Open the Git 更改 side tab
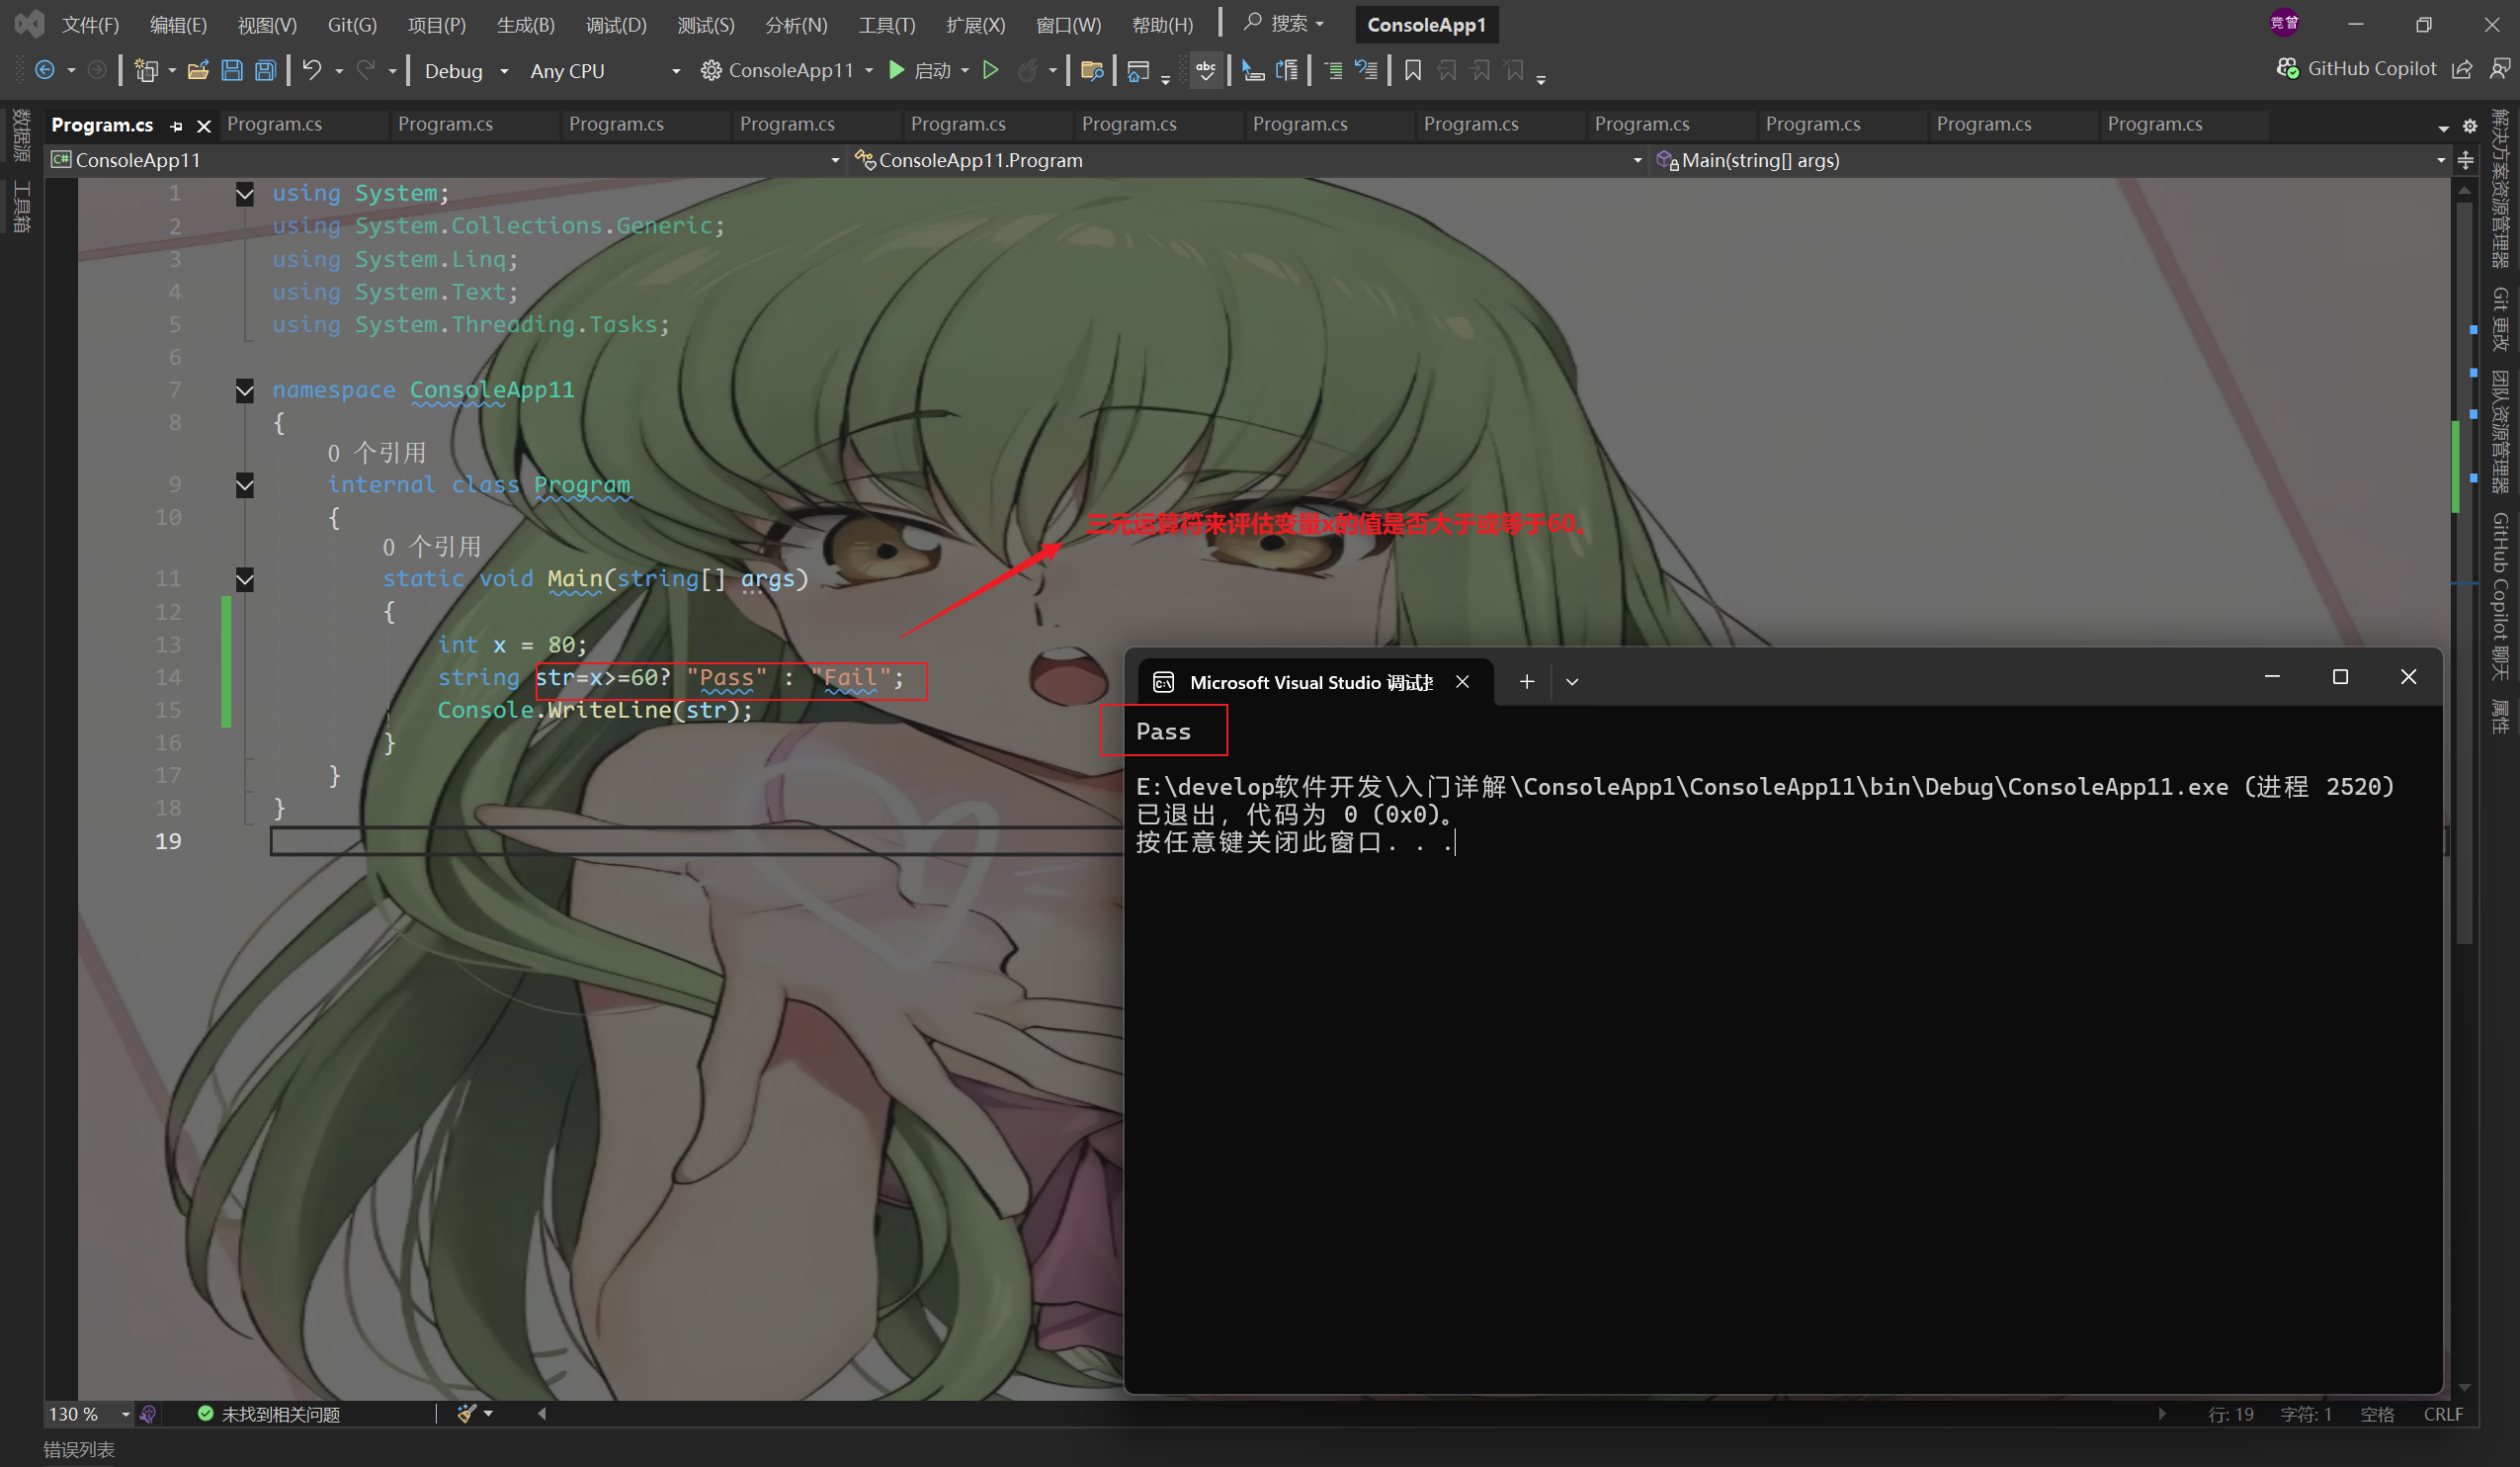The width and height of the screenshot is (2520, 1467). click(2500, 319)
